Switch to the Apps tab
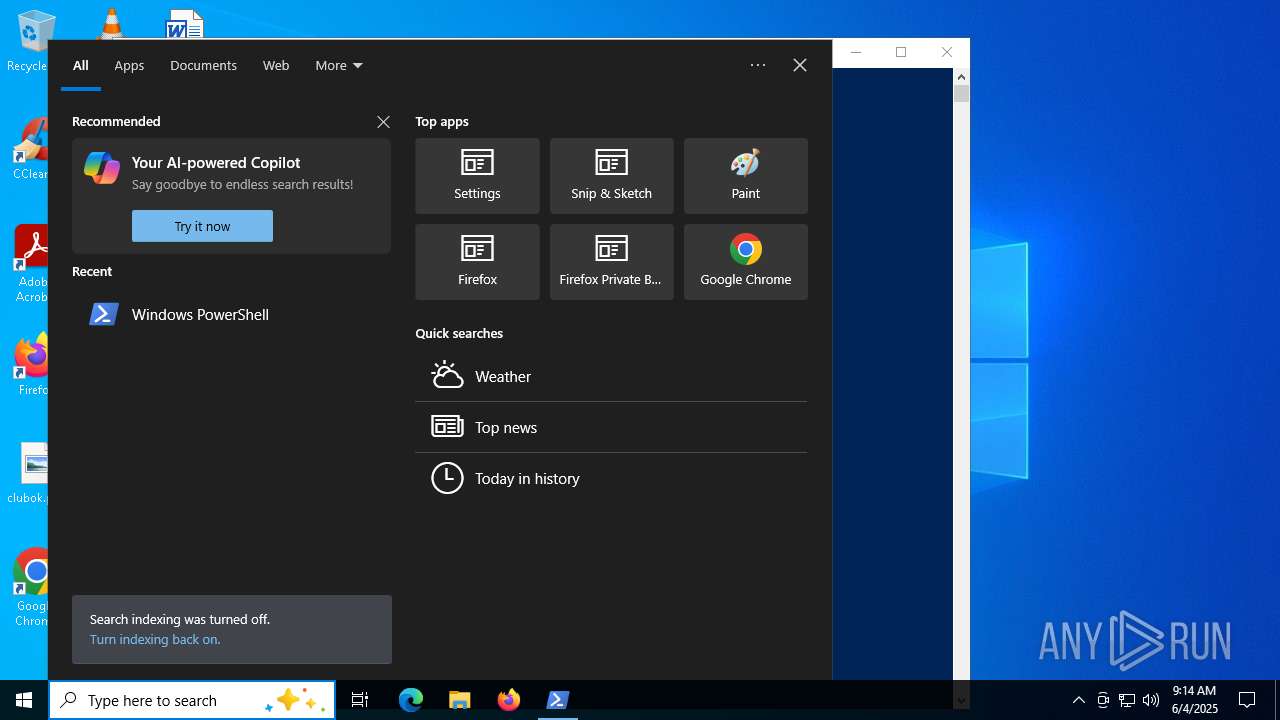 pyautogui.click(x=129, y=65)
